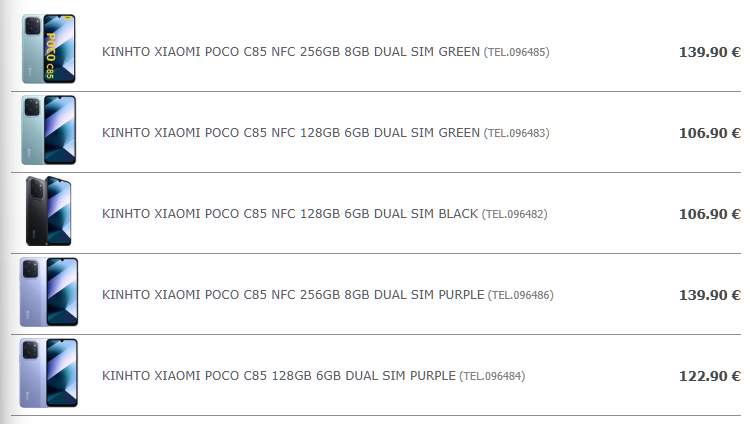Viewport: 750px width, 424px height.
Task: Click the green POCO C85 128GB thumbnail
Action: pyautogui.click(x=49, y=131)
